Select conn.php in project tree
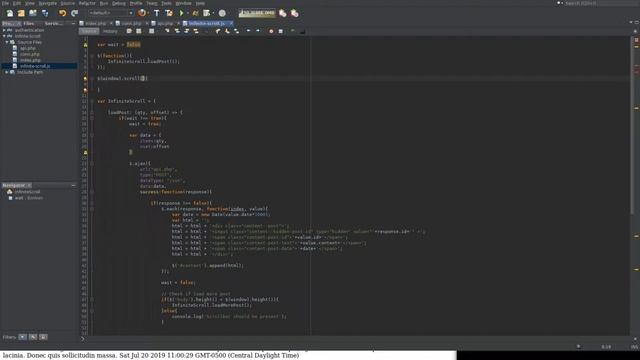This screenshot has height=360, width=640. (30, 54)
